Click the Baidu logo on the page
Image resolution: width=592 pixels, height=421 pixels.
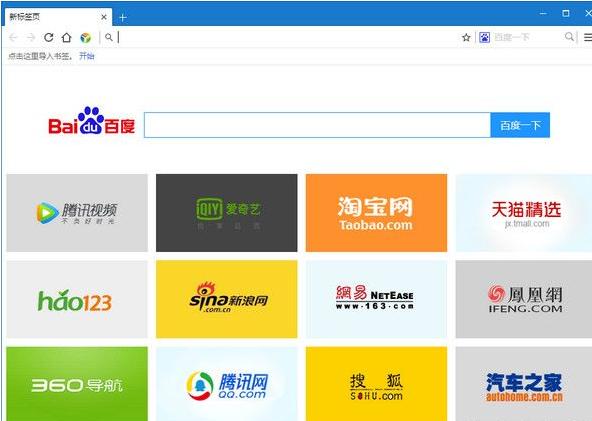91,121
